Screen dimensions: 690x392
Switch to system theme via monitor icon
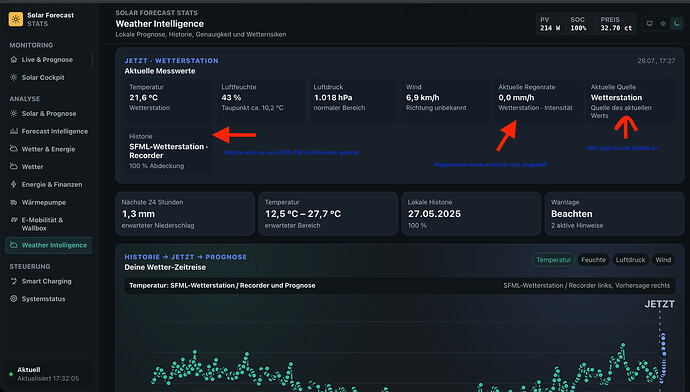(650, 24)
